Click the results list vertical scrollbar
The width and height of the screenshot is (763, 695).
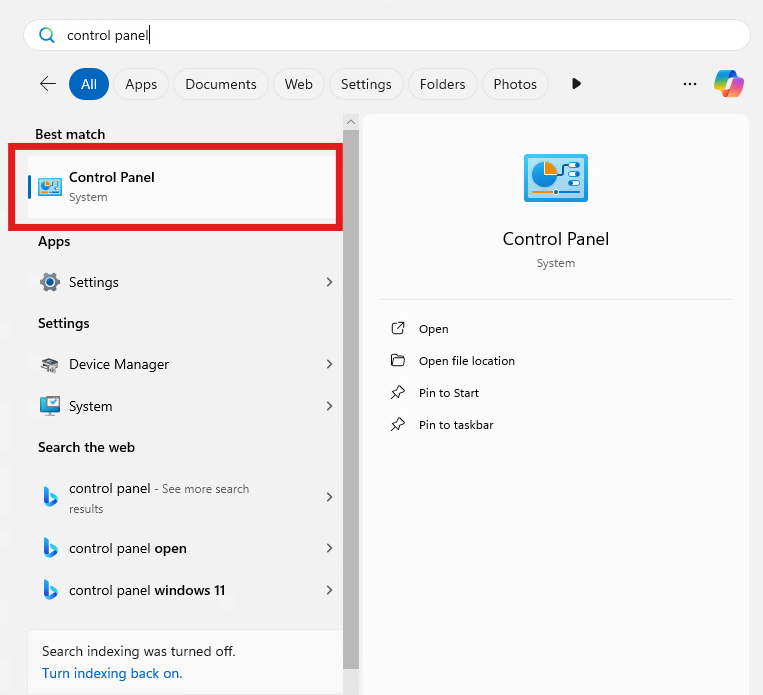click(350, 400)
